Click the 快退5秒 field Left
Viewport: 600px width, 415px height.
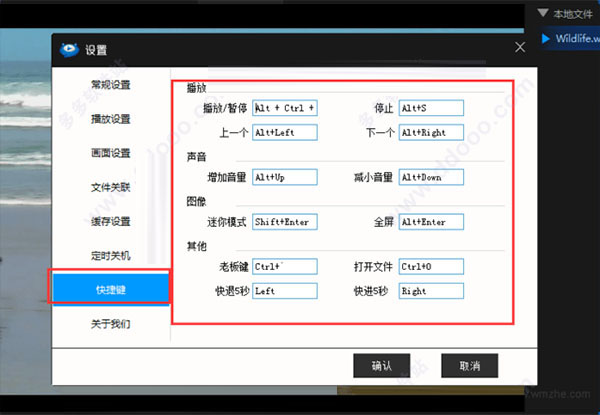(285, 291)
